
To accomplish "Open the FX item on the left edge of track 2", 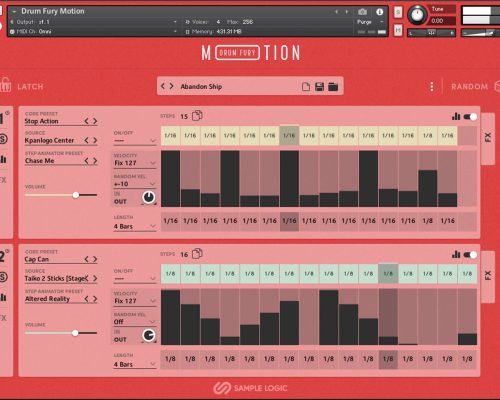I will (x=3, y=318).
